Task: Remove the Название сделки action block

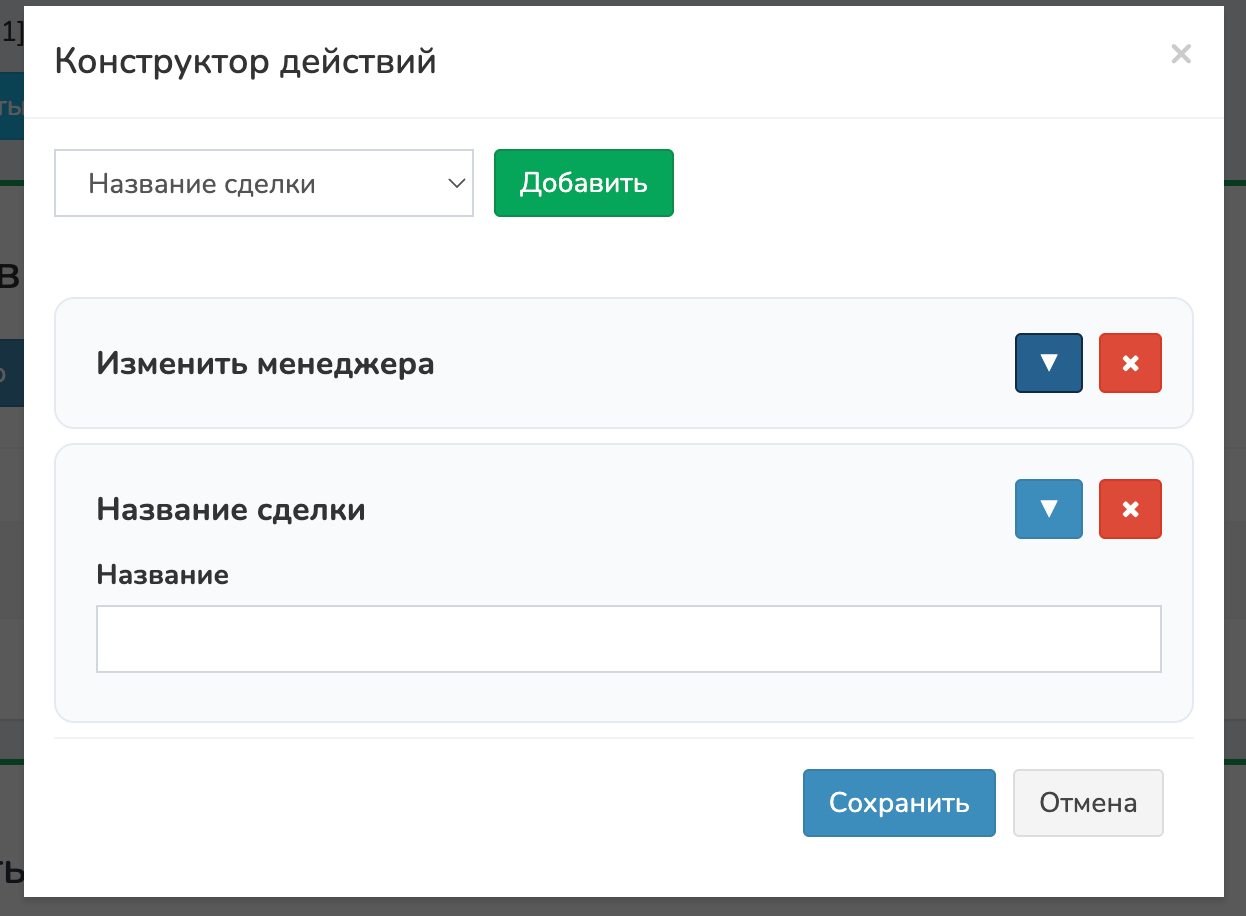Action: (x=1130, y=509)
